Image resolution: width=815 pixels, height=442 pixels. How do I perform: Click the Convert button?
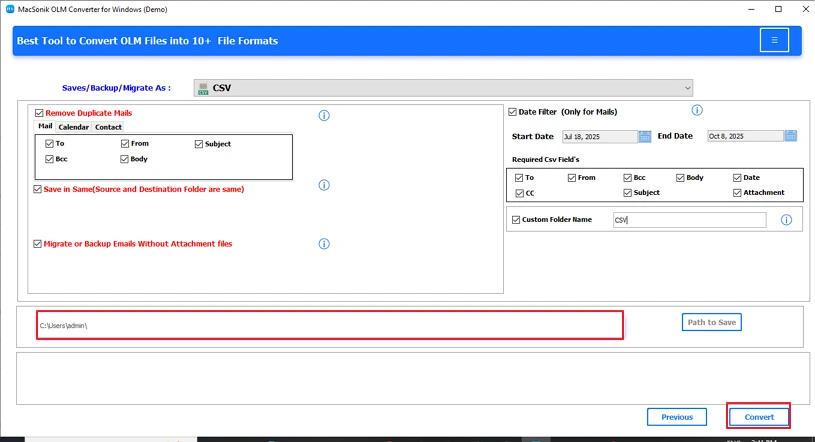click(x=759, y=417)
